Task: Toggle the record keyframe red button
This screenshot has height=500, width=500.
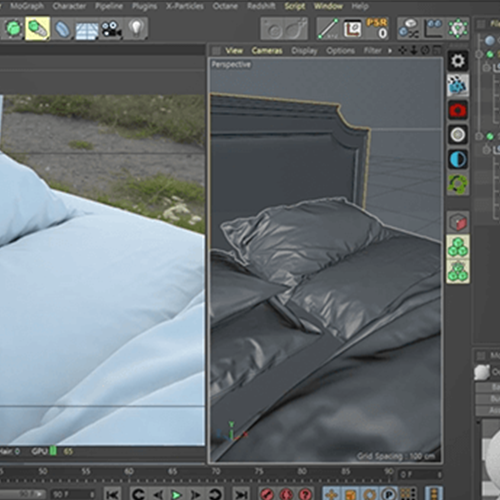Action: click(267, 494)
